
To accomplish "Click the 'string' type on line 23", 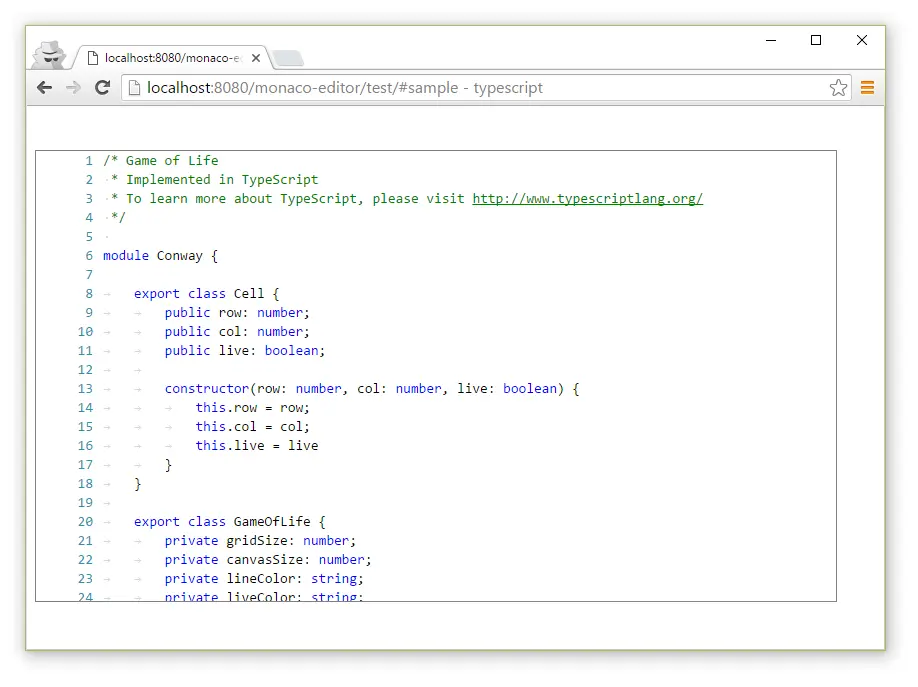I will pyautogui.click(x=334, y=579).
